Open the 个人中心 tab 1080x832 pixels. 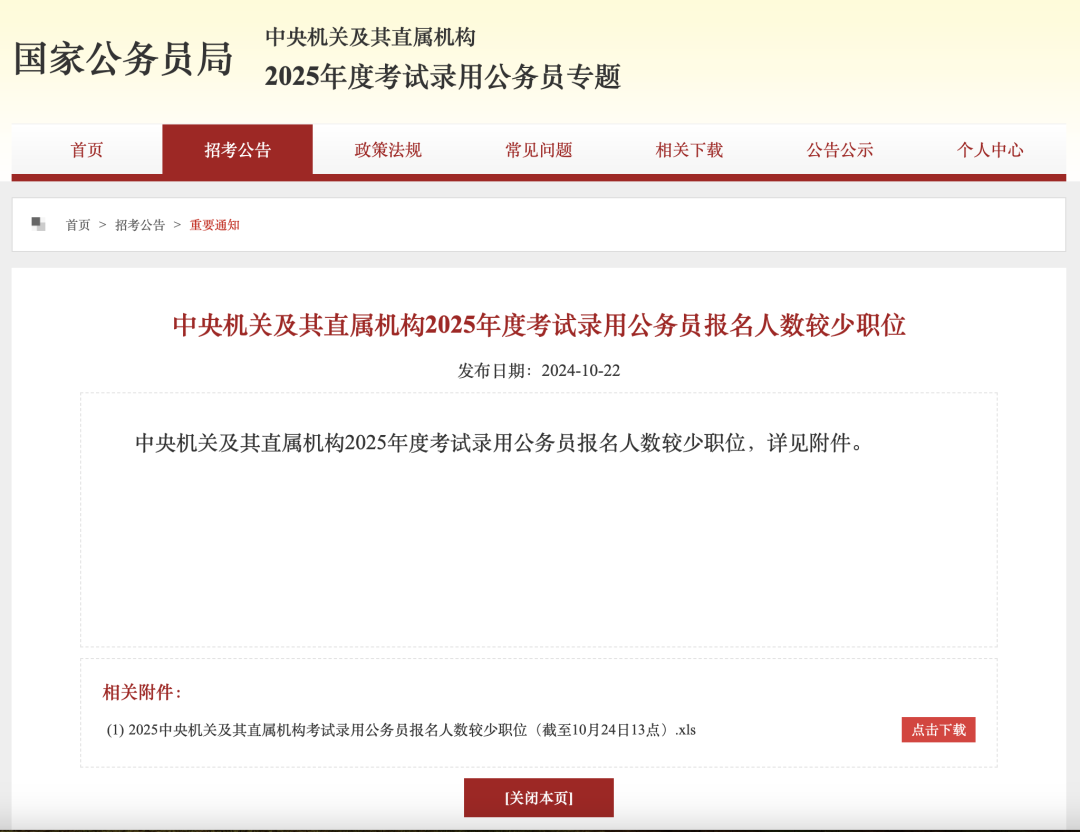pos(990,149)
